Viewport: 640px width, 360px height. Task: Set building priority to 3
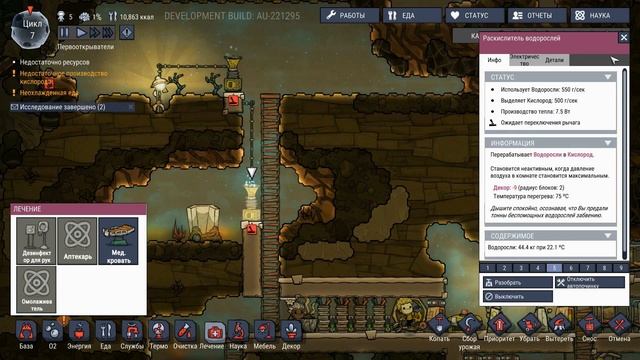[x=521, y=268]
